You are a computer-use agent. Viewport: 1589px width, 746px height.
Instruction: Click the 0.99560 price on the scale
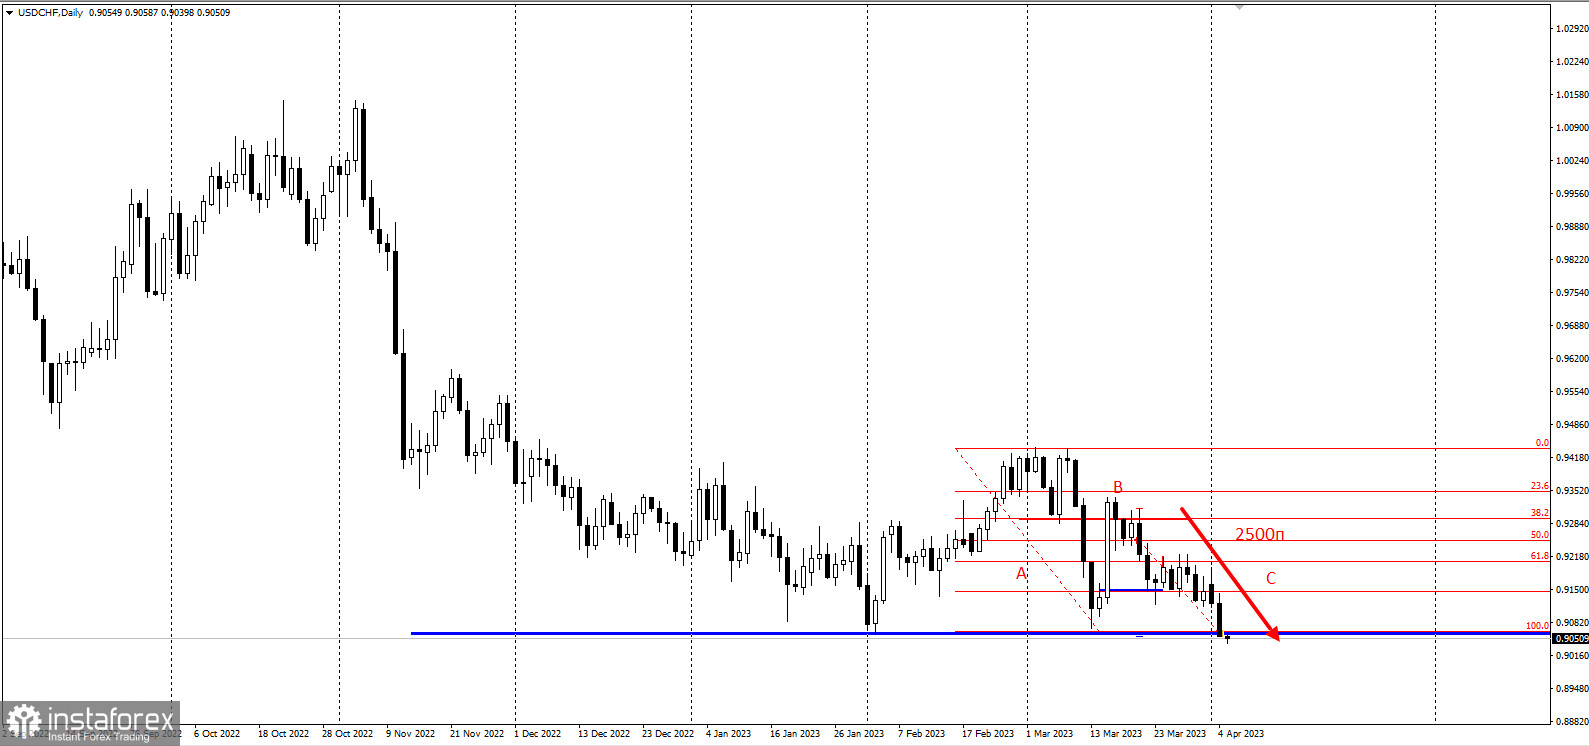[x=1572, y=194]
